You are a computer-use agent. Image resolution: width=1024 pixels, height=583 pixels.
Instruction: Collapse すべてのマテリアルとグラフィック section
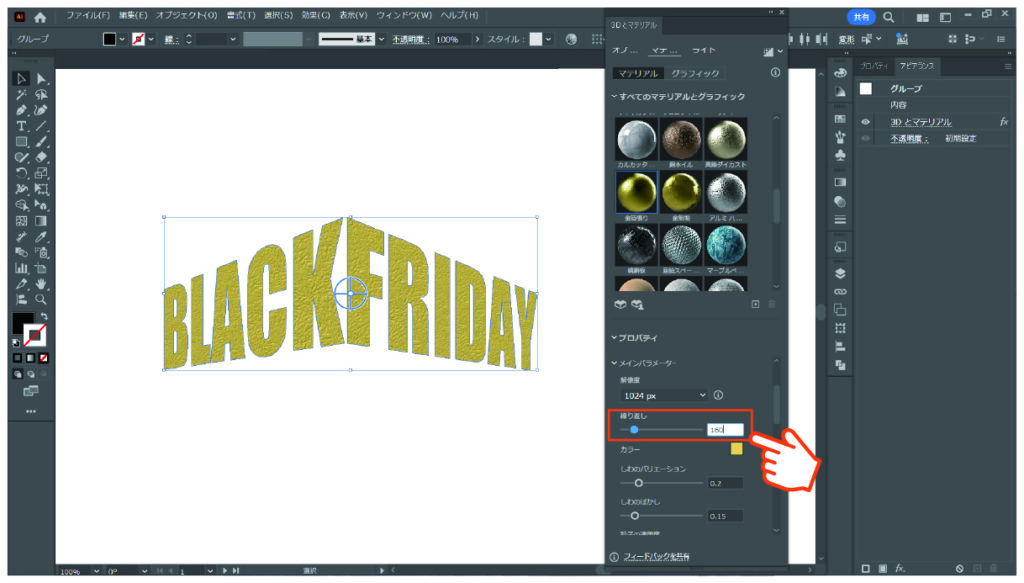click(614, 96)
